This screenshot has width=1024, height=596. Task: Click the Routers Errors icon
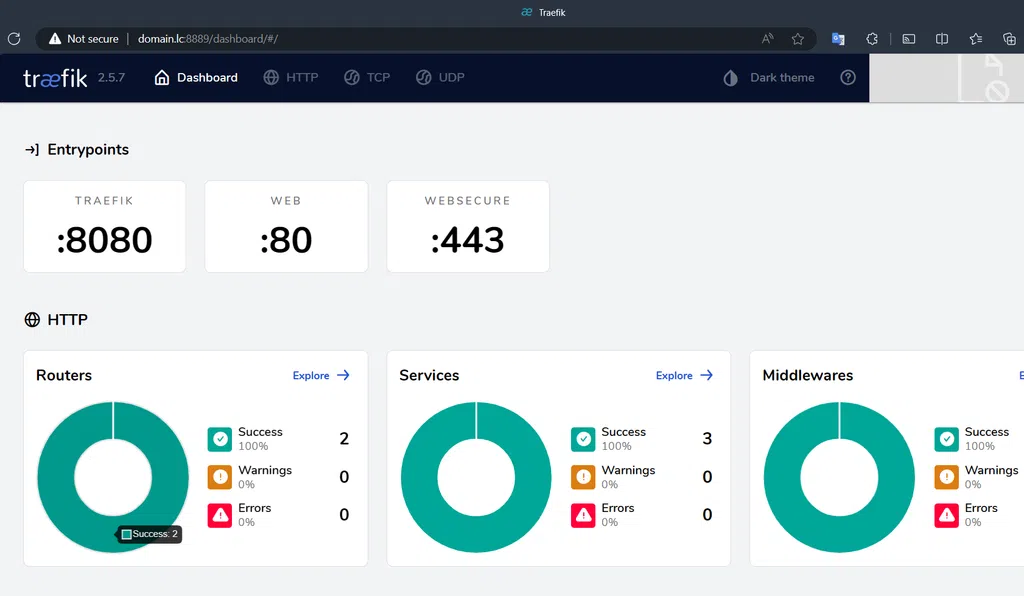[x=220, y=515]
